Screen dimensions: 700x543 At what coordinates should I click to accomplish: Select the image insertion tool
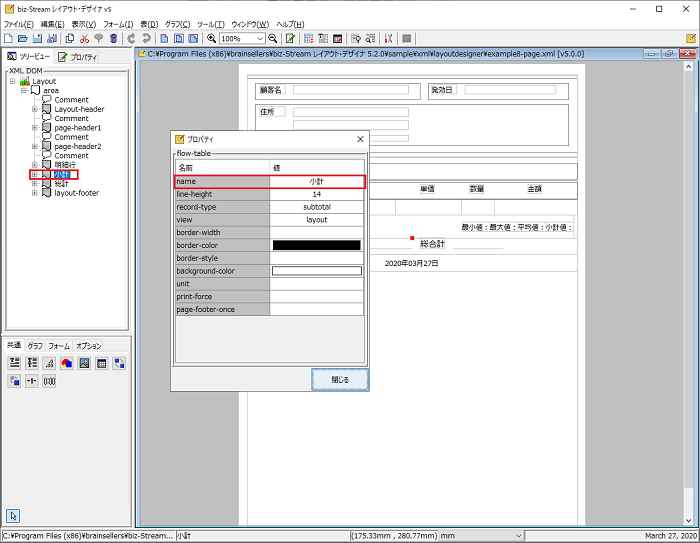[84, 363]
